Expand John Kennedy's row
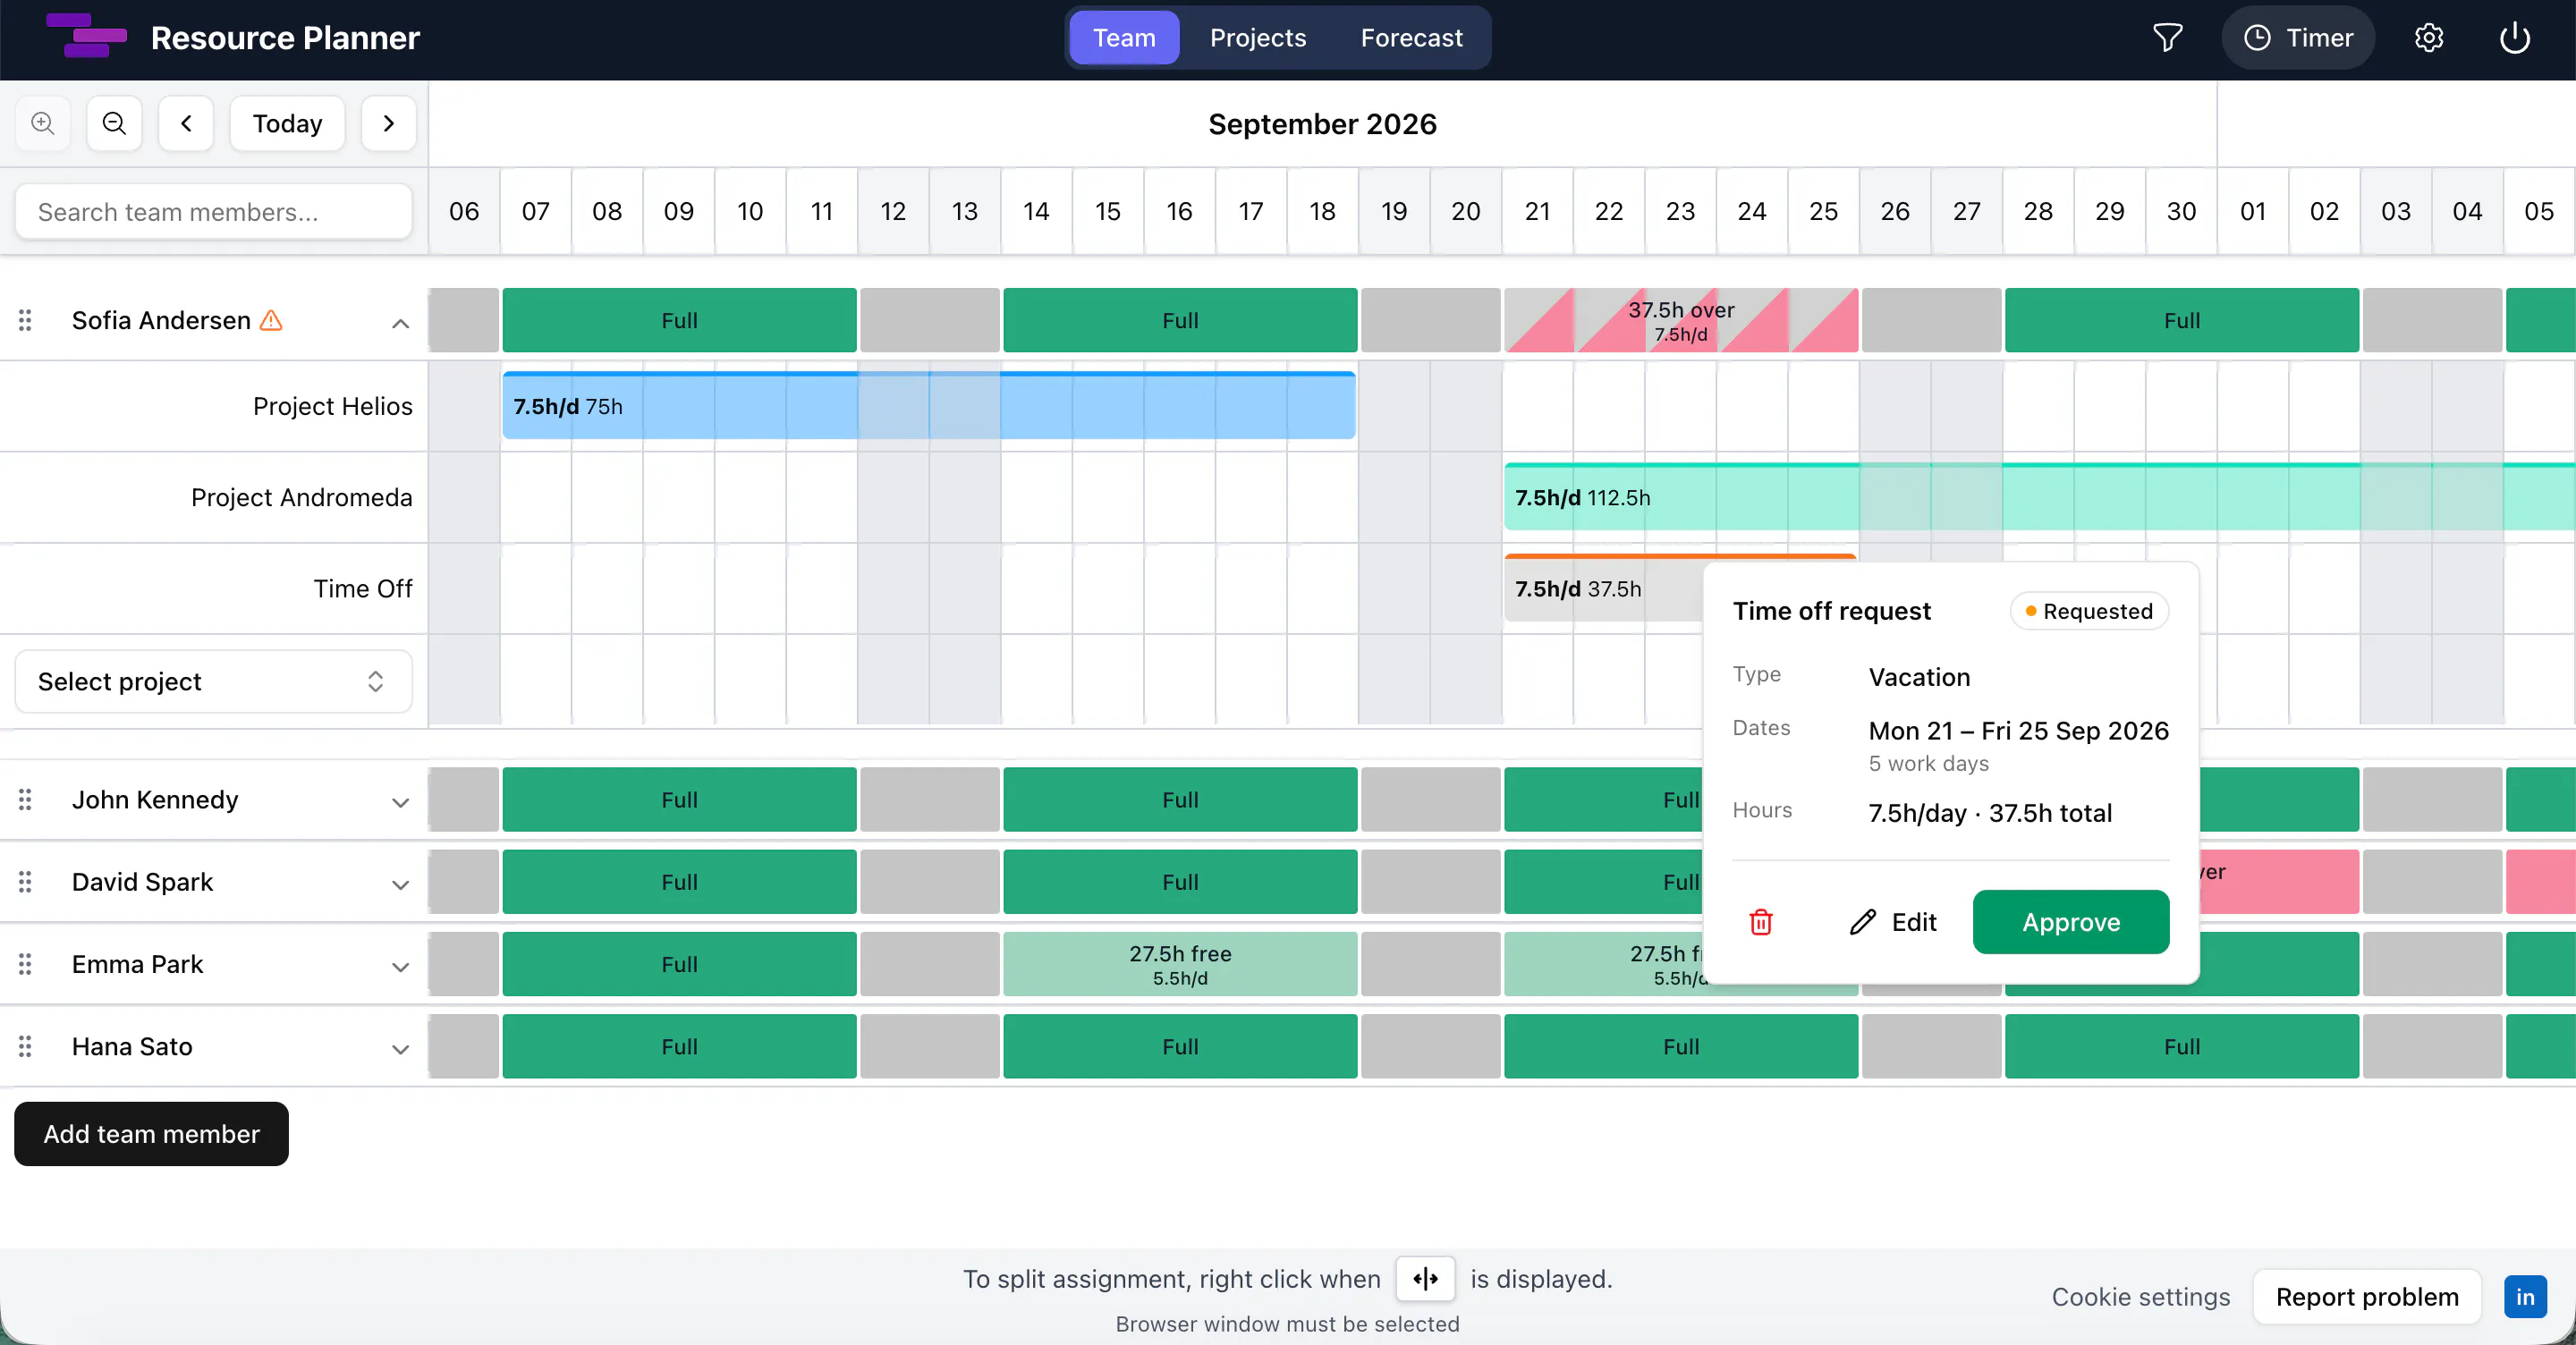The image size is (2576, 1345). [x=400, y=802]
